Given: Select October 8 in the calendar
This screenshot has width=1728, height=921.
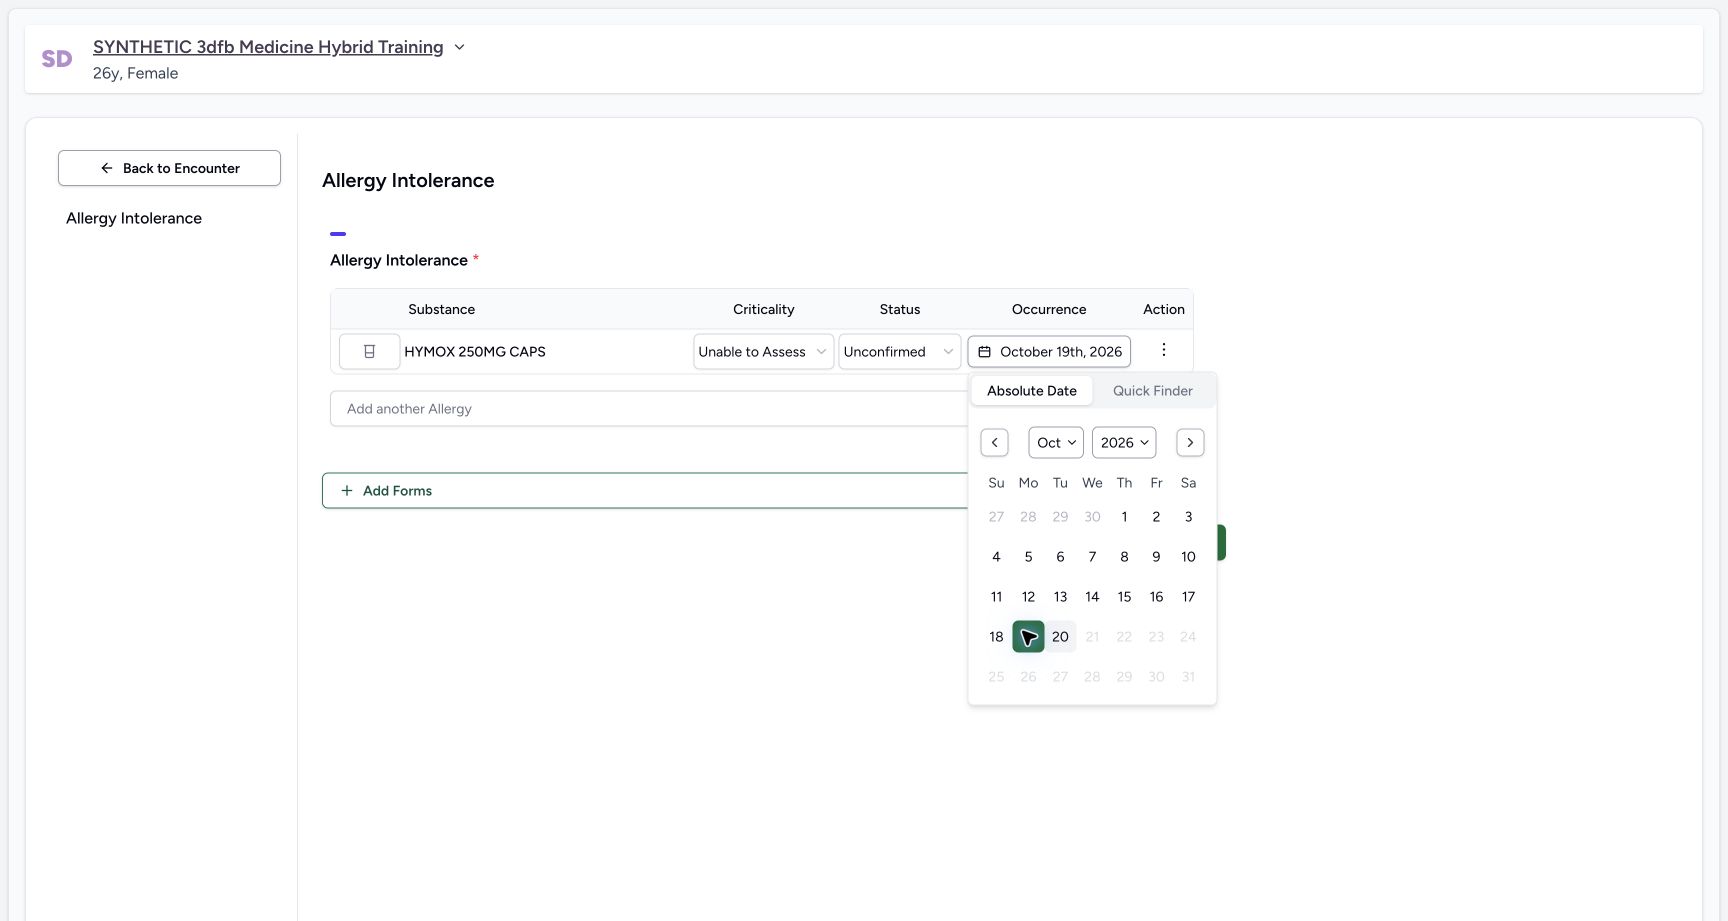Looking at the screenshot, I should pyautogui.click(x=1124, y=557).
